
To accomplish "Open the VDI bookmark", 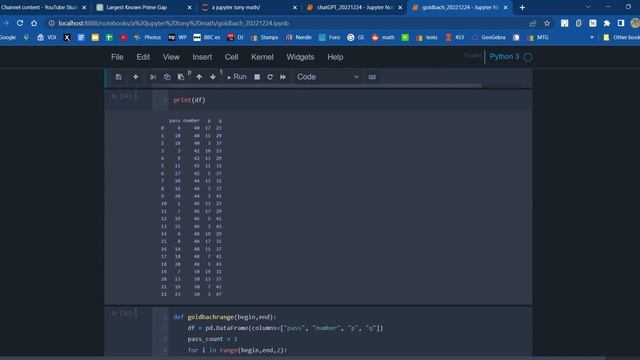I will (47, 37).
